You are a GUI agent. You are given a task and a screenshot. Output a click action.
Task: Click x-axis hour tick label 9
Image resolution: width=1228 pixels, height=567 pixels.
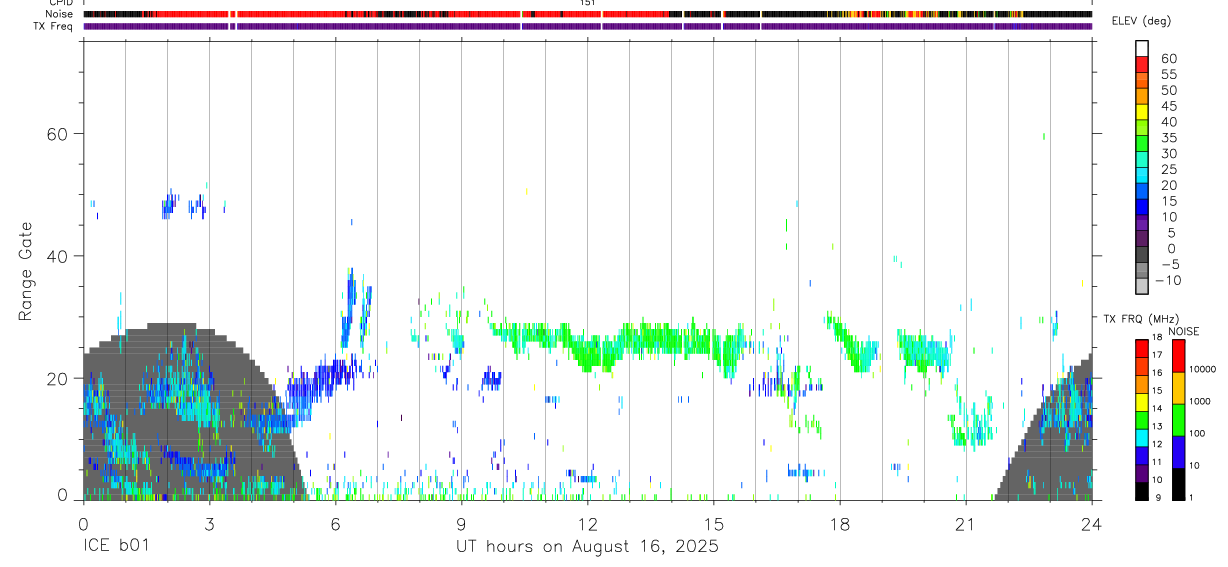pos(461,523)
